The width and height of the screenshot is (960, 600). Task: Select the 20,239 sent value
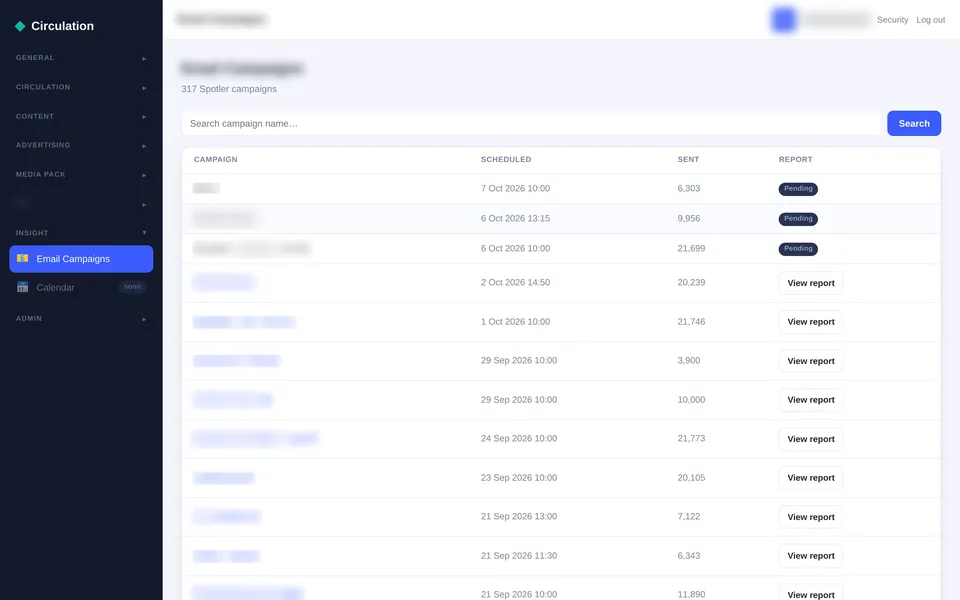(691, 282)
